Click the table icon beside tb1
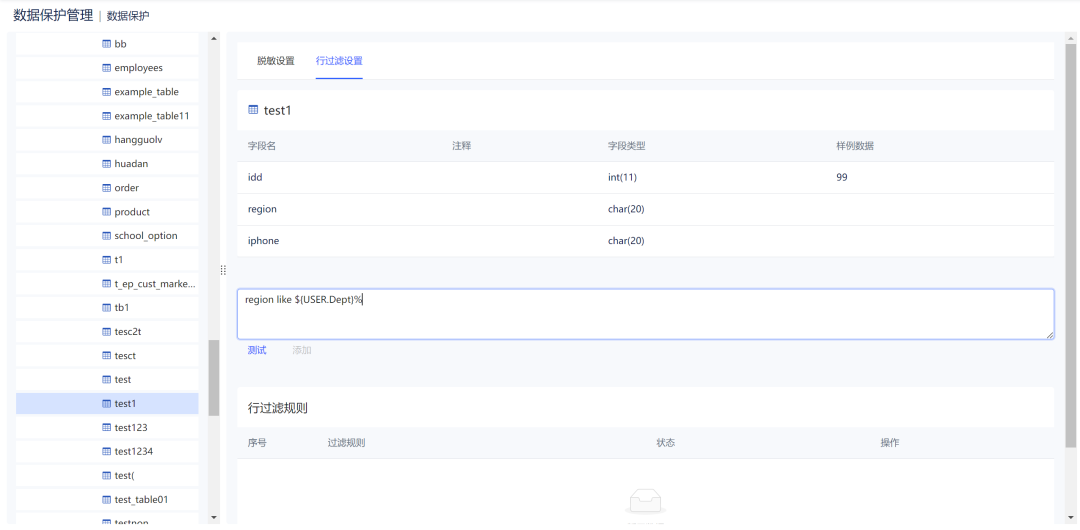The width and height of the screenshot is (1080, 530). (106, 307)
